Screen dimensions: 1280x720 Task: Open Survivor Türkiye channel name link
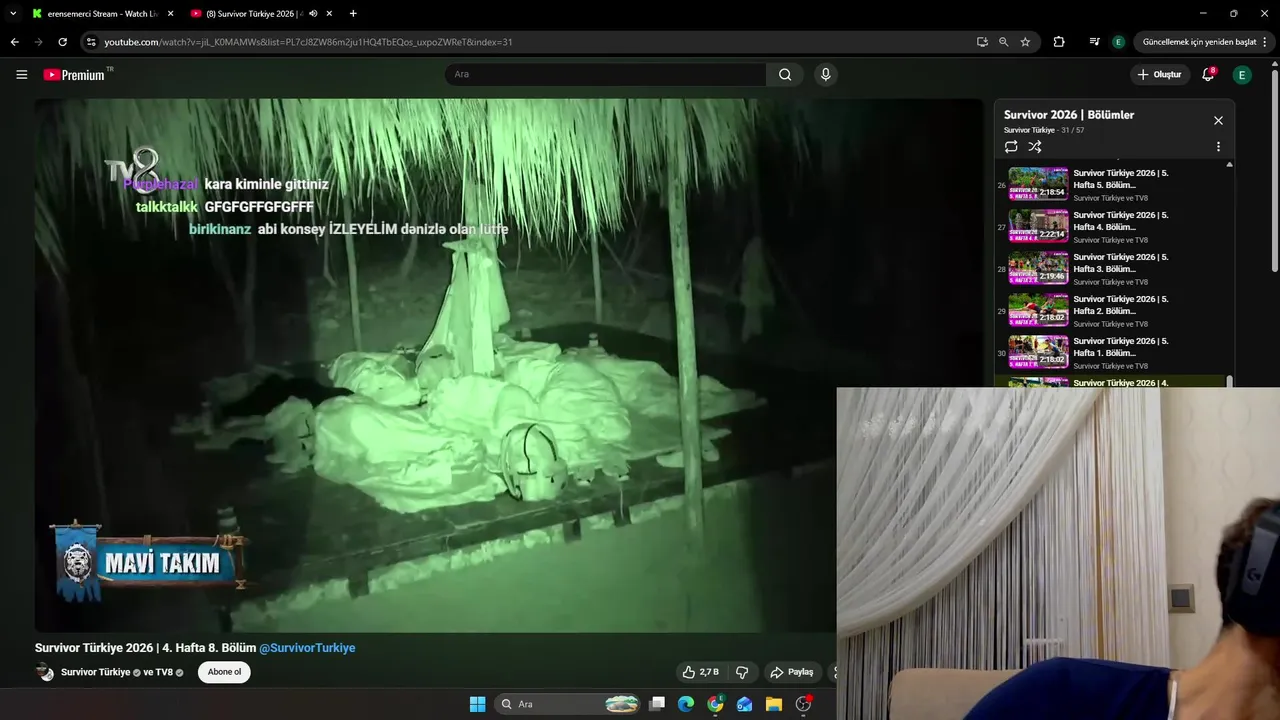[x=95, y=672]
